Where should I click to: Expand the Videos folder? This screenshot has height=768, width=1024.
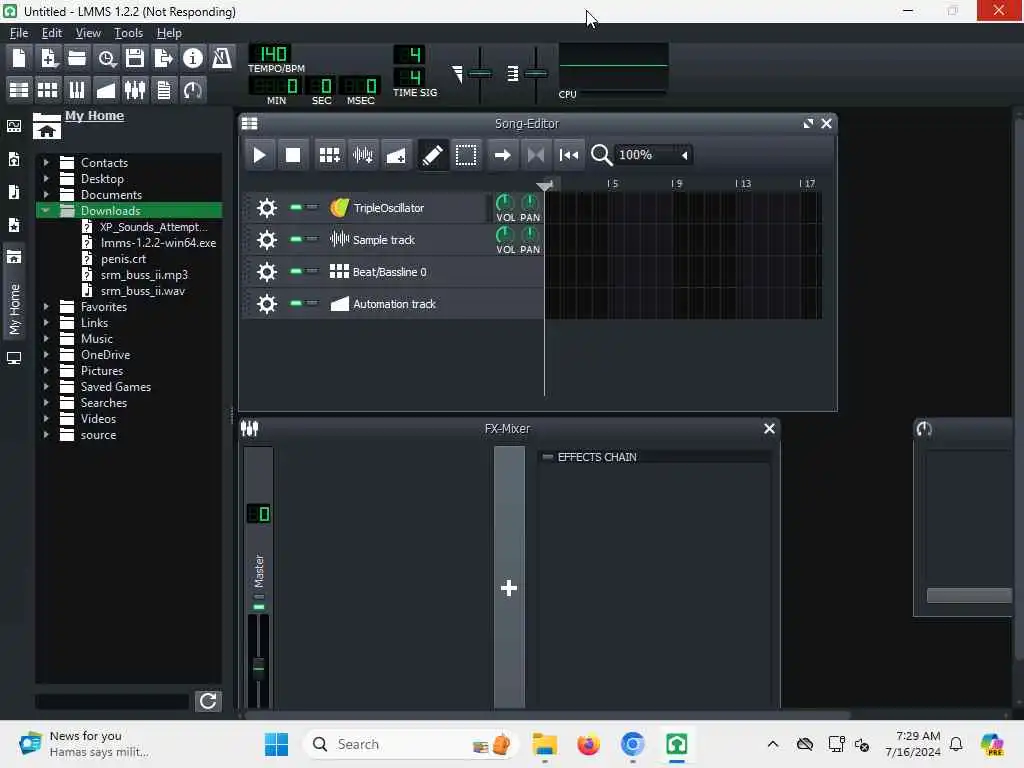(46, 419)
